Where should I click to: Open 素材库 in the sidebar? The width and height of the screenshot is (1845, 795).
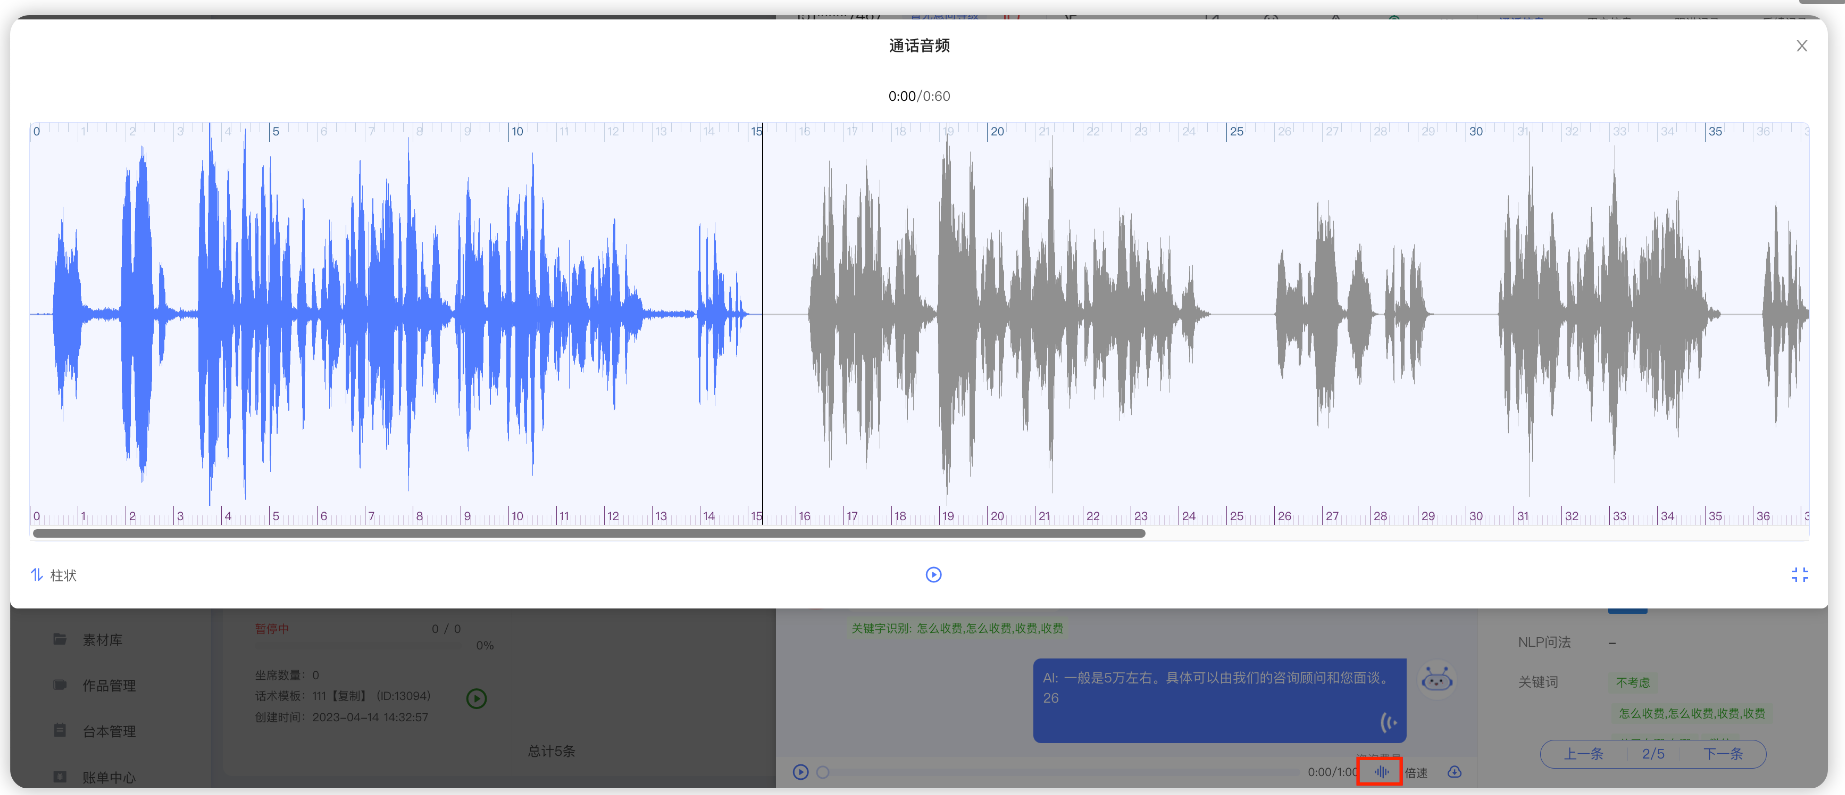[102, 640]
